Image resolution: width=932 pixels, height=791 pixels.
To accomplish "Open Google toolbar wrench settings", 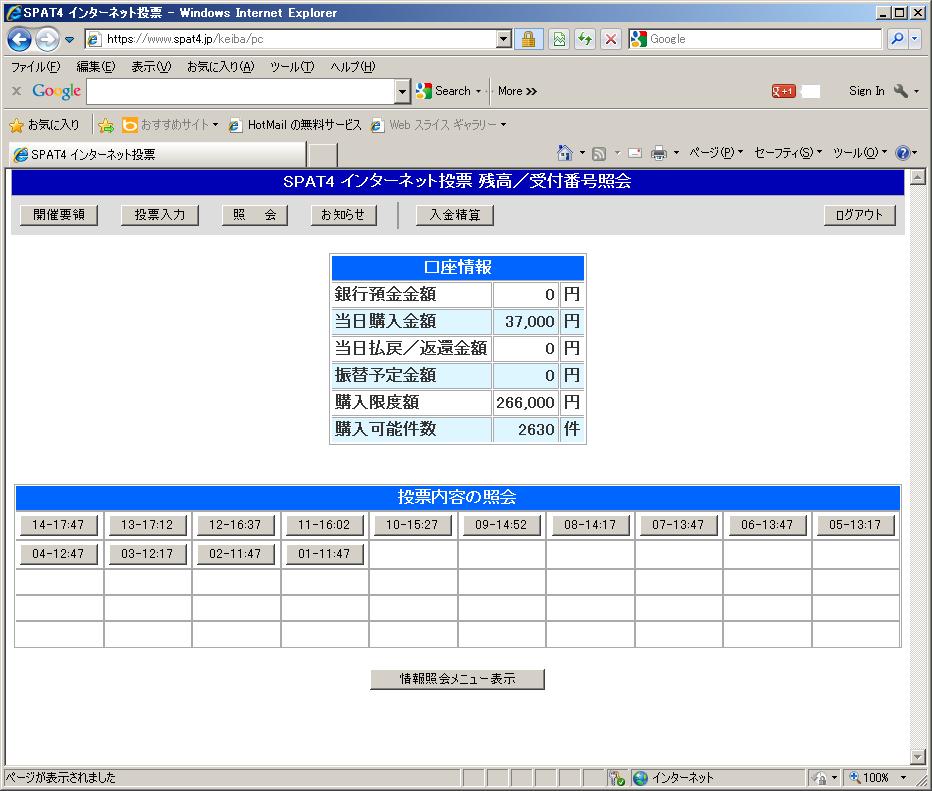I will [x=906, y=91].
